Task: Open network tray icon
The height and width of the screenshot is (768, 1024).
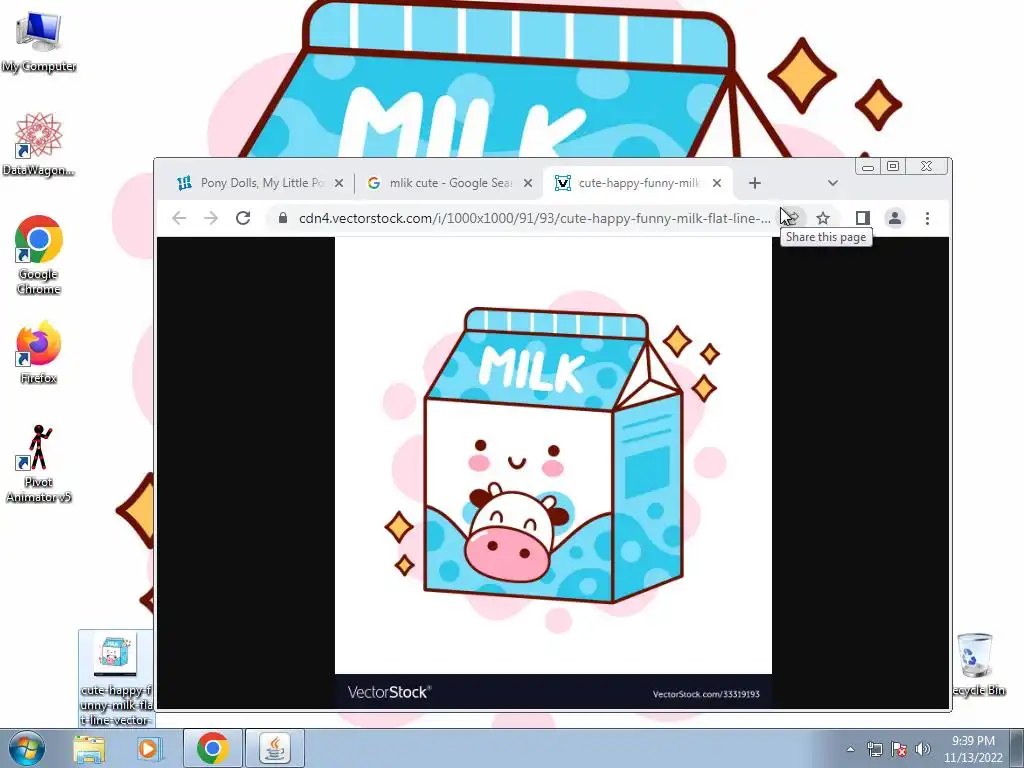Action: [x=874, y=749]
